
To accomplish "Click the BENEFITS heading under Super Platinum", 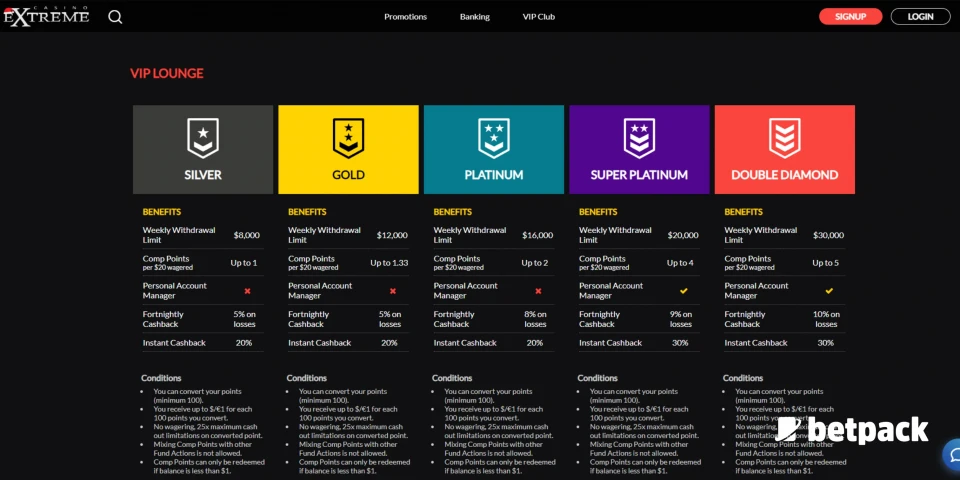I will [598, 212].
